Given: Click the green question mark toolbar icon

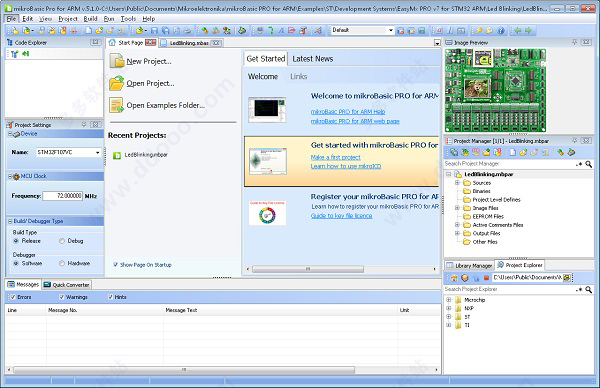Looking at the screenshot, I should pos(271,30).
